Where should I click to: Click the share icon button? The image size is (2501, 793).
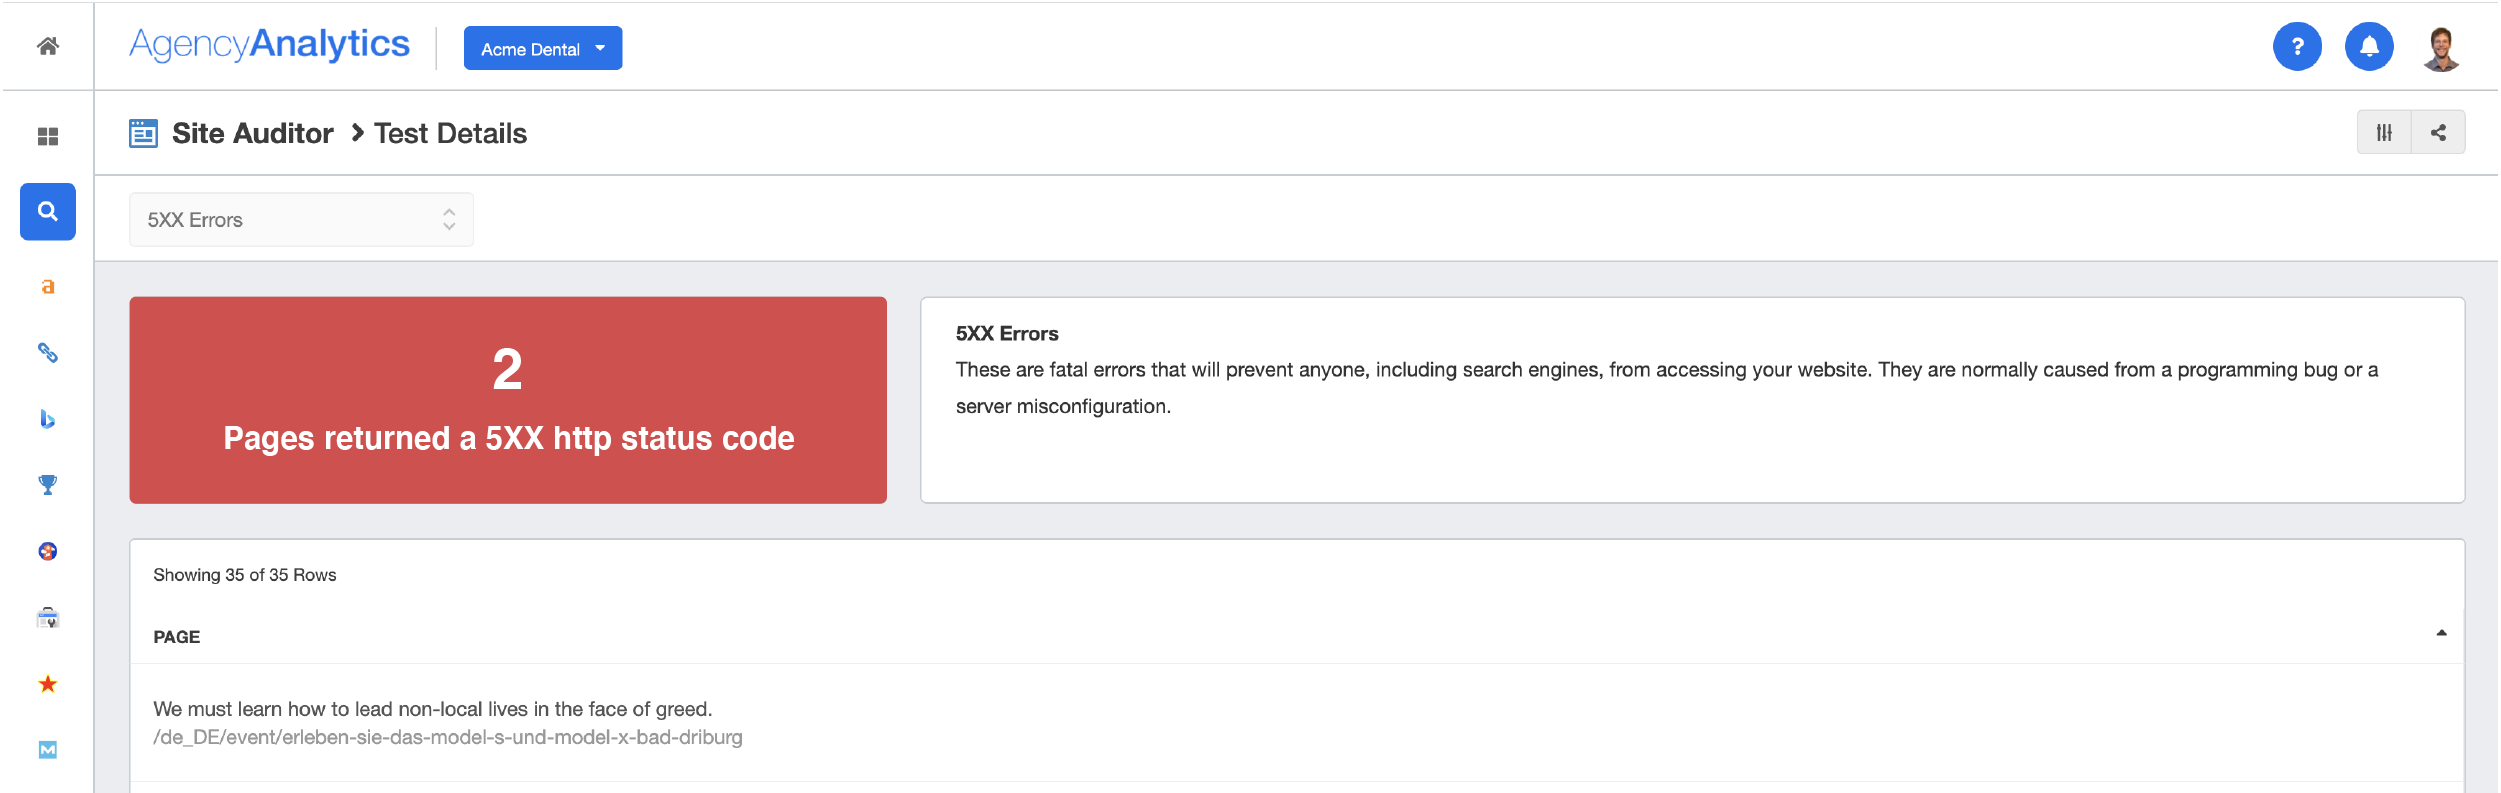[2438, 132]
